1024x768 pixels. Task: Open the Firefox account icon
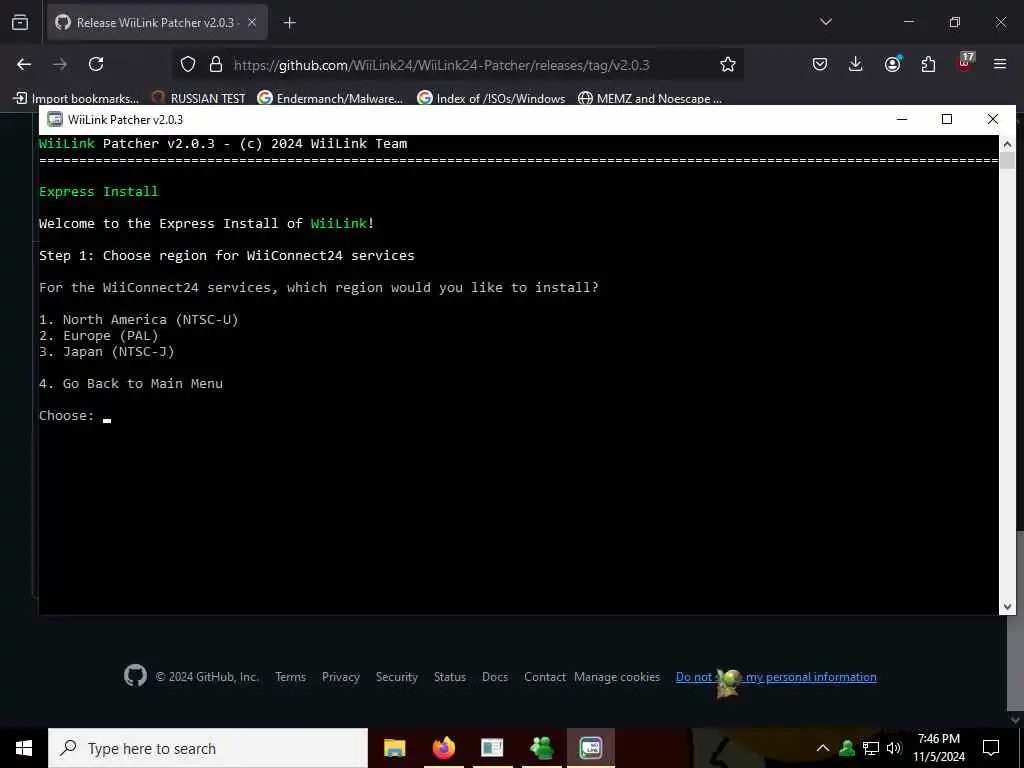tap(892, 64)
